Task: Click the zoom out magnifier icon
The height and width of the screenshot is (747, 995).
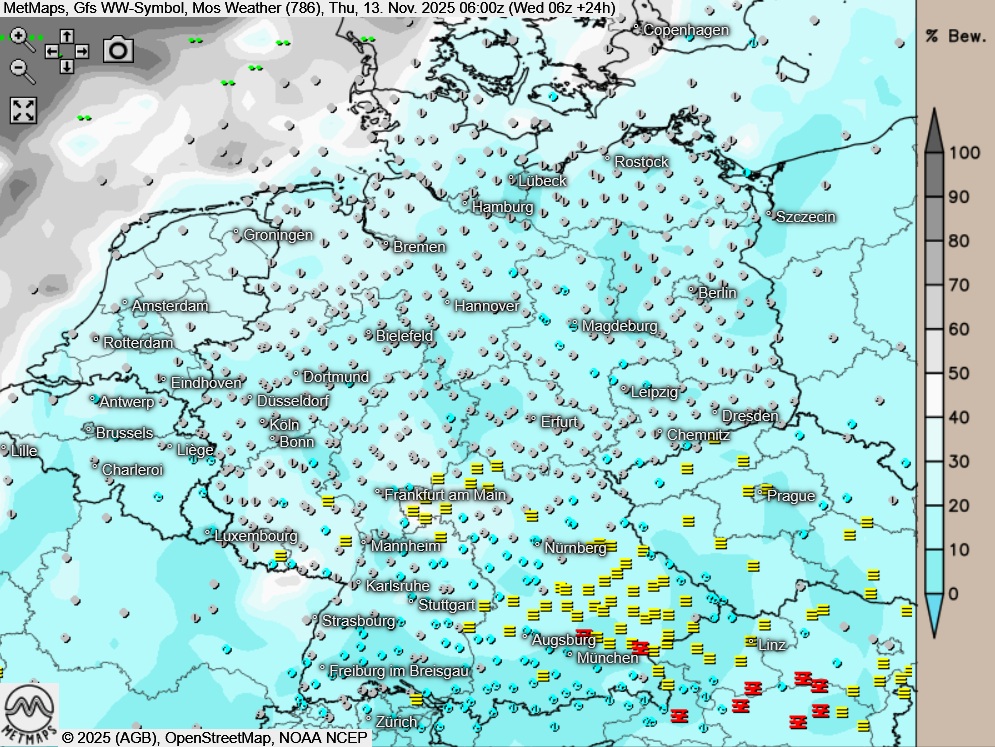Action: click(x=20, y=69)
